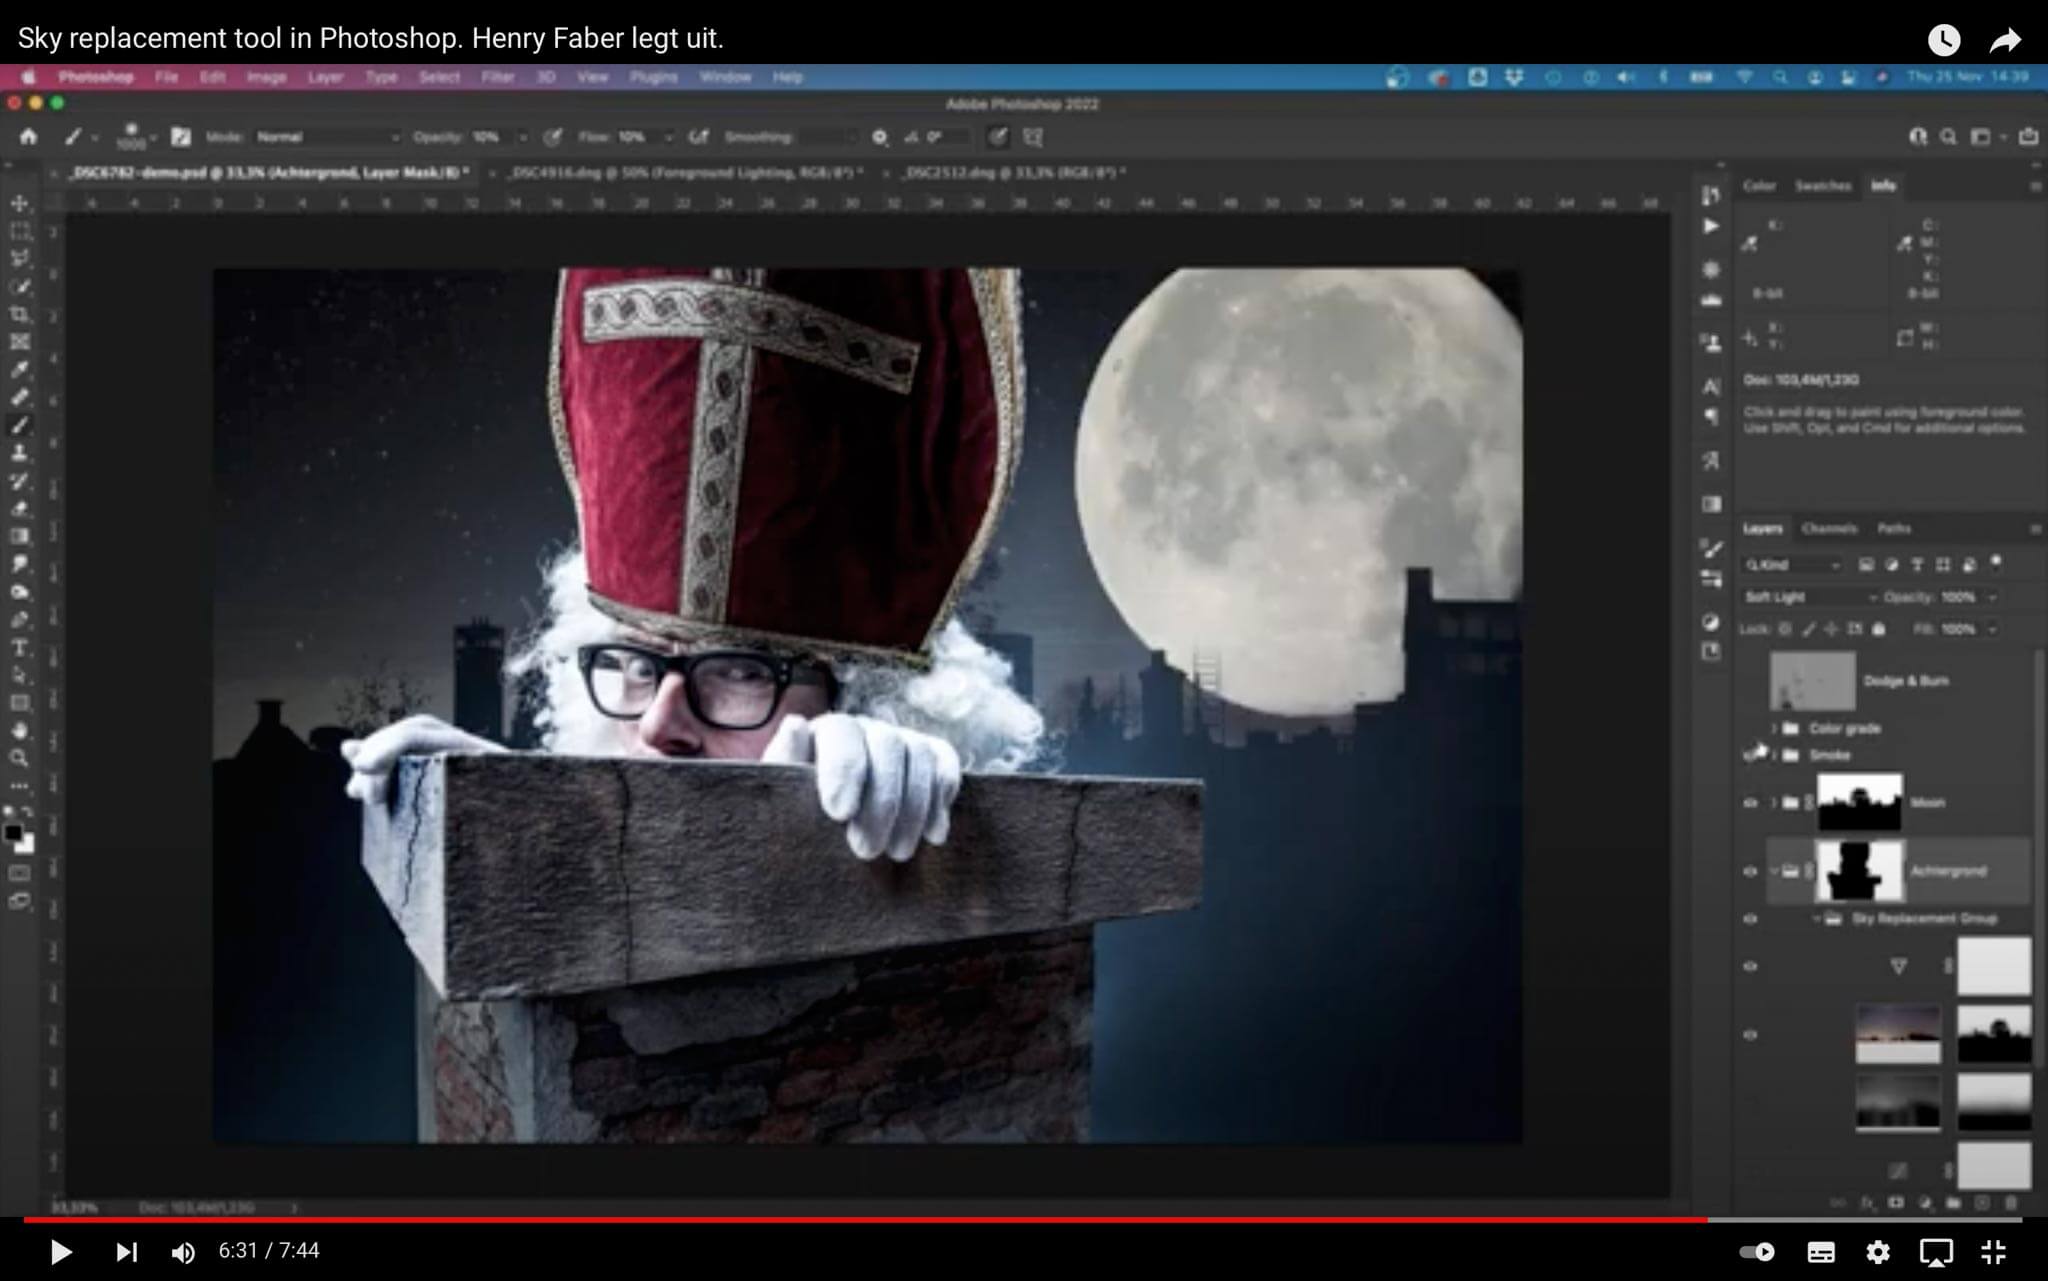Hide the Sky Replacement Group
Image resolution: width=2048 pixels, height=1281 pixels.
point(1750,919)
